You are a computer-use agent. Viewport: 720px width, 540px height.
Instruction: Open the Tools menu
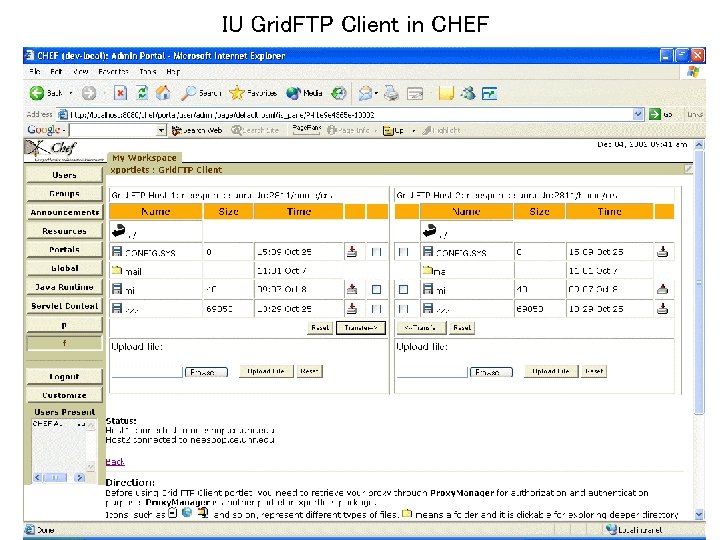click(147, 72)
